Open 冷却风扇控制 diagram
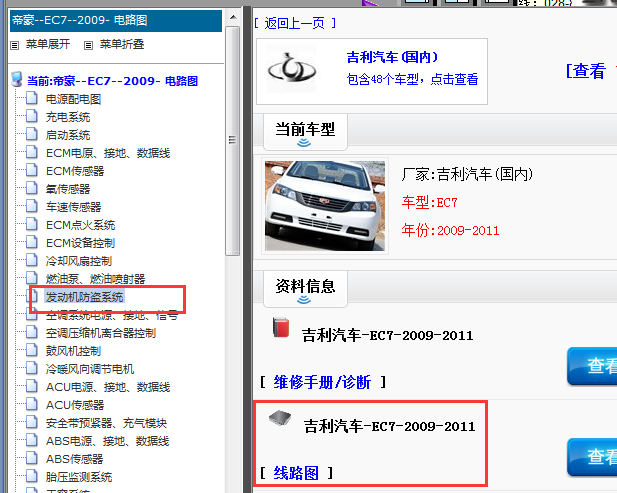 (x=79, y=261)
